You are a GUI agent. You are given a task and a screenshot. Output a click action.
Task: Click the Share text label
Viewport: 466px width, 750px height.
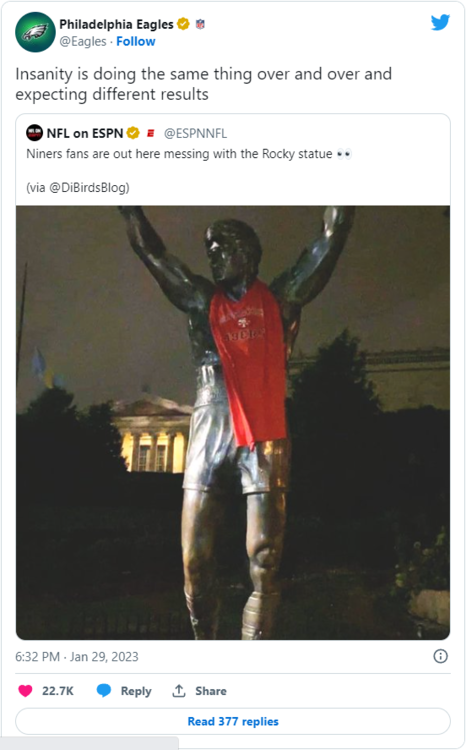point(211,691)
